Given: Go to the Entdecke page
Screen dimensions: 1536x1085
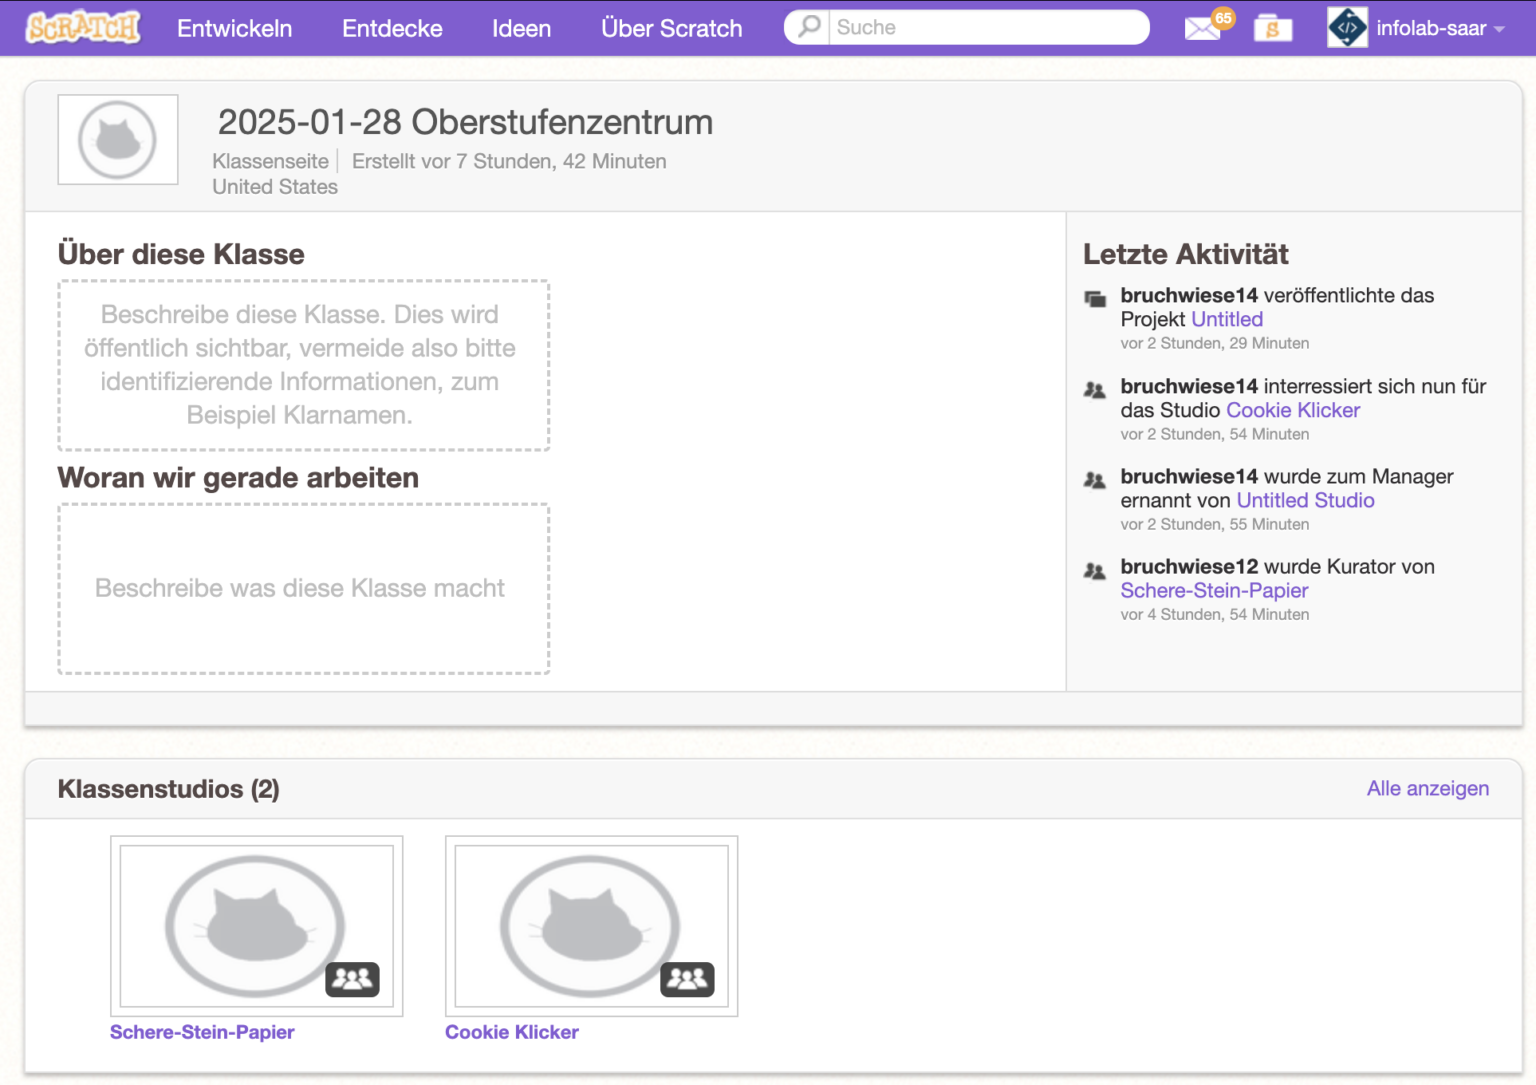Looking at the screenshot, I should [392, 28].
